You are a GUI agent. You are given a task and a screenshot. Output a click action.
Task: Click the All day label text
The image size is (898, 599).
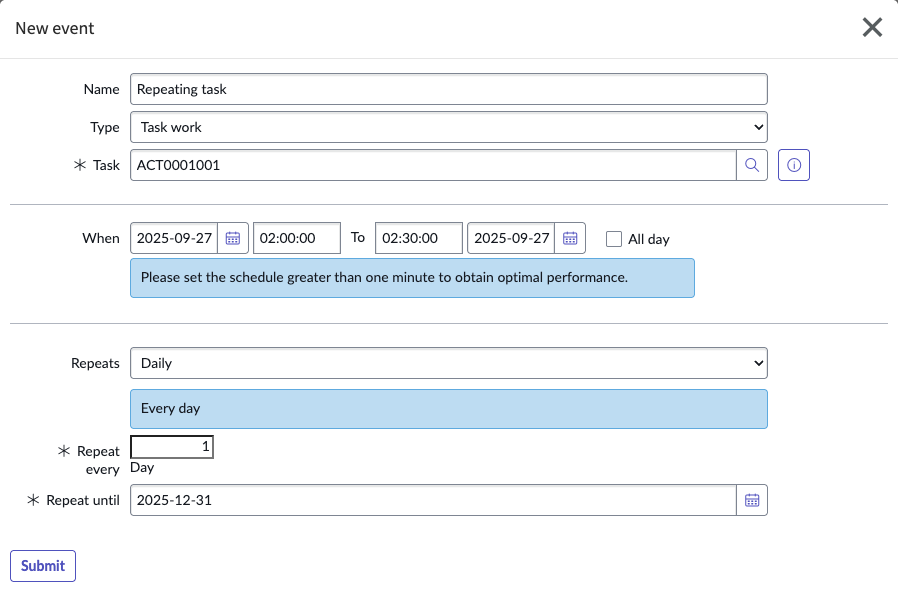(649, 239)
